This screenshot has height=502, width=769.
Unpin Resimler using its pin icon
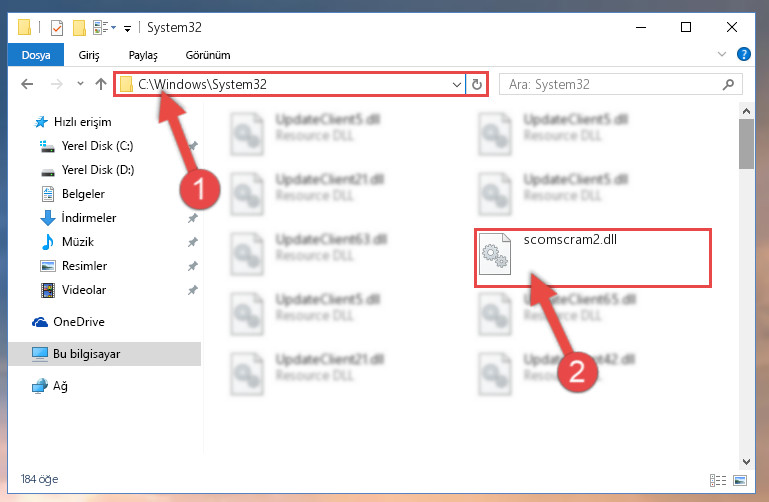(x=193, y=266)
